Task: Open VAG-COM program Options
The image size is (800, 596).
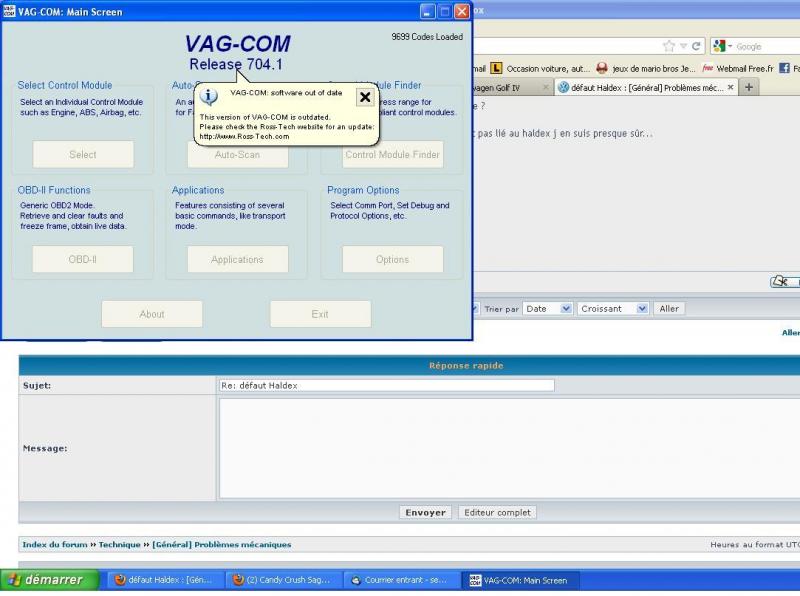Action: click(x=392, y=259)
